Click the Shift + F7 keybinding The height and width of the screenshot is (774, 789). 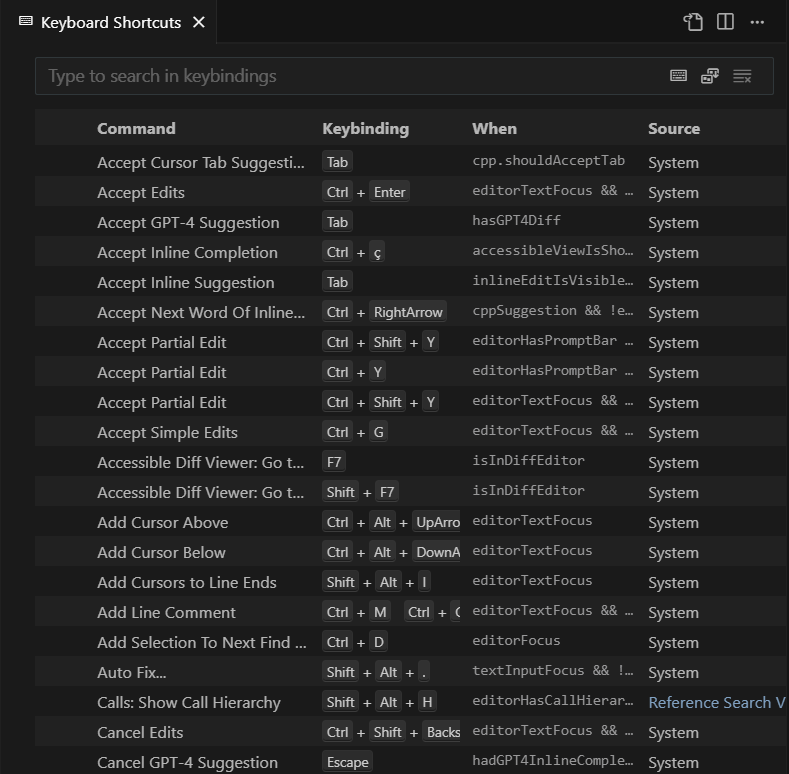pos(360,492)
